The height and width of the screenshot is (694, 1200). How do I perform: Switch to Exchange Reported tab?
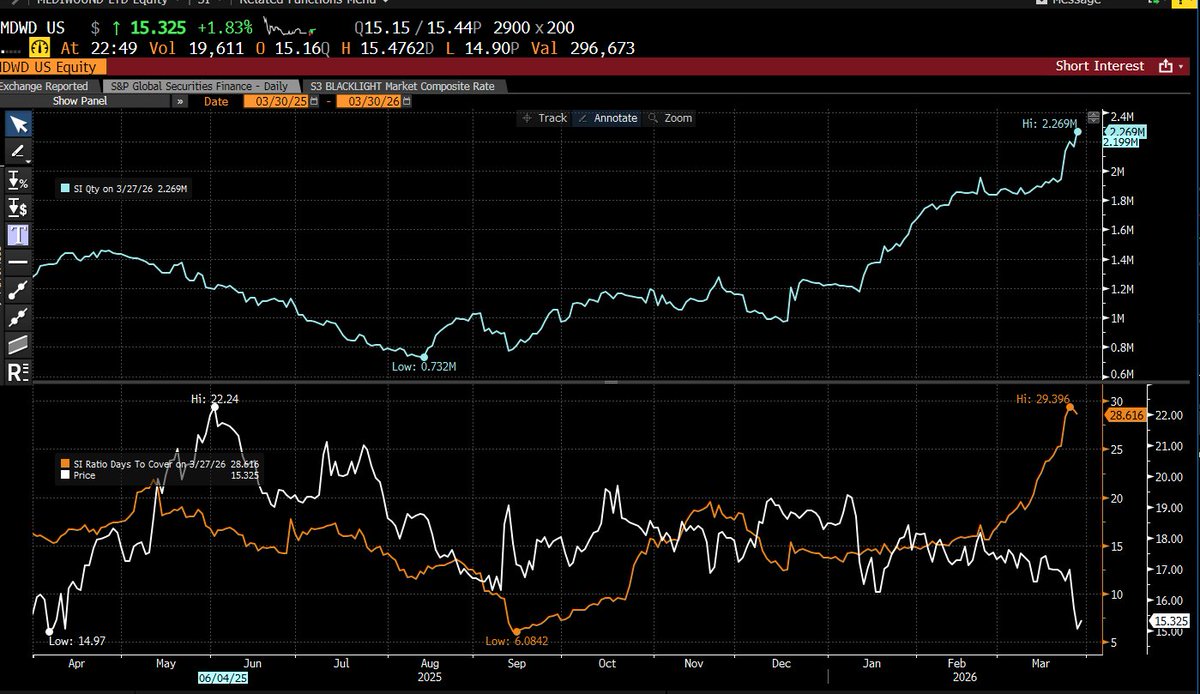tap(43, 86)
